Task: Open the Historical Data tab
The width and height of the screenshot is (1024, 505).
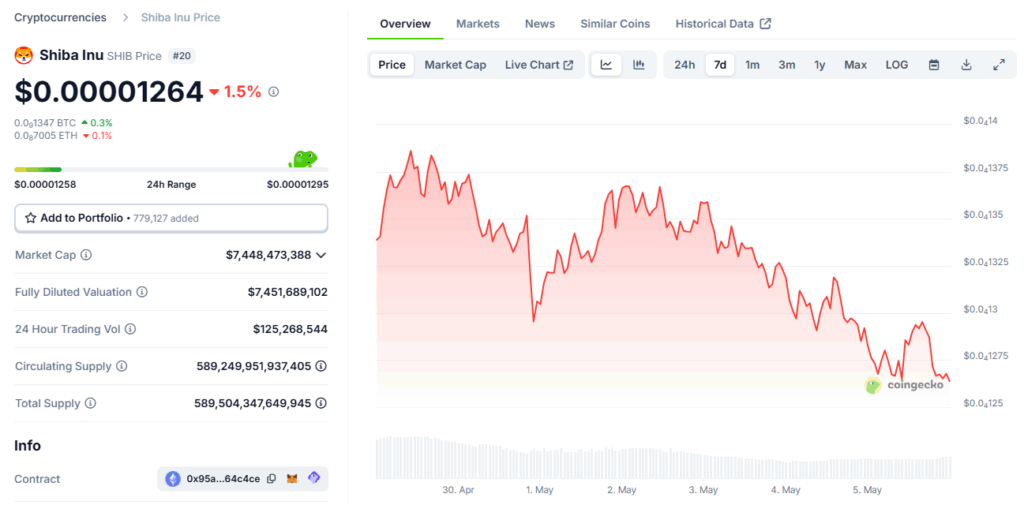Action: tap(723, 24)
